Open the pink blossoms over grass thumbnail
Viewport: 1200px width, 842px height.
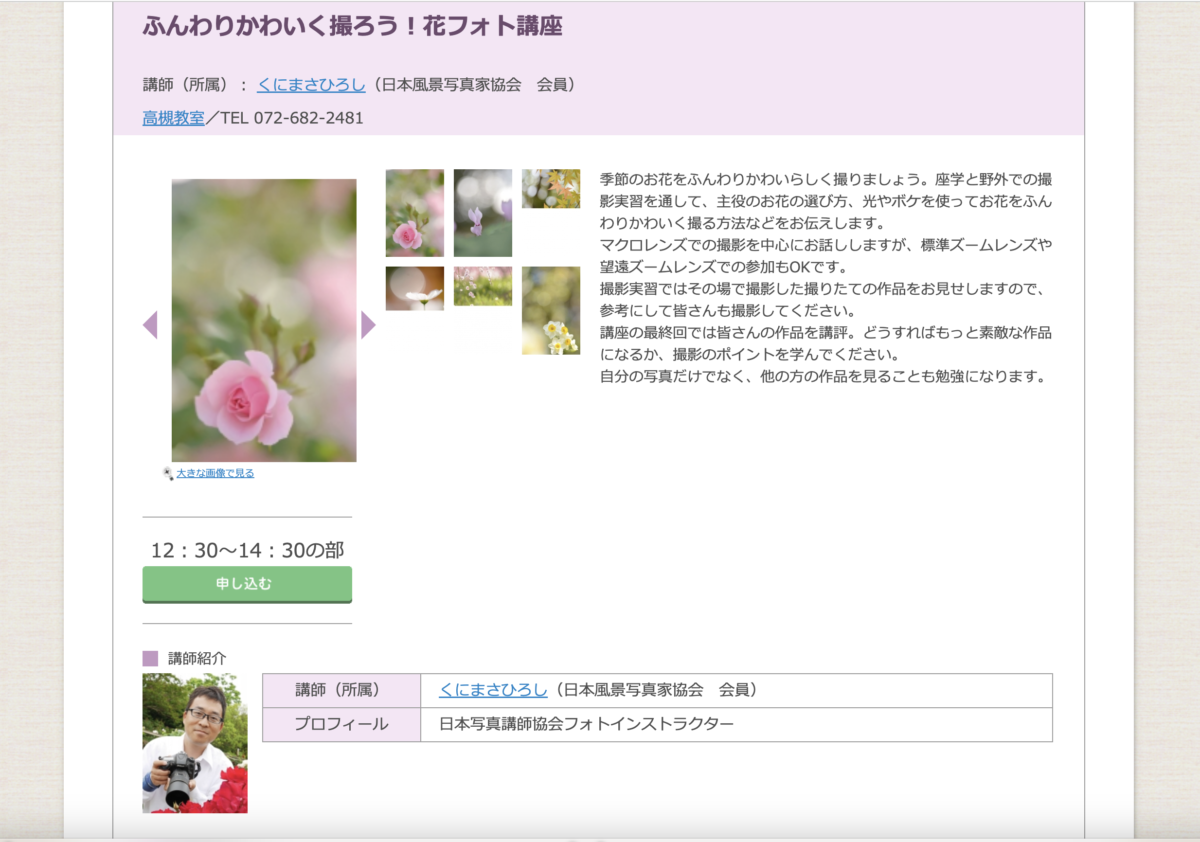pyautogui.click(x=482, y=286)
